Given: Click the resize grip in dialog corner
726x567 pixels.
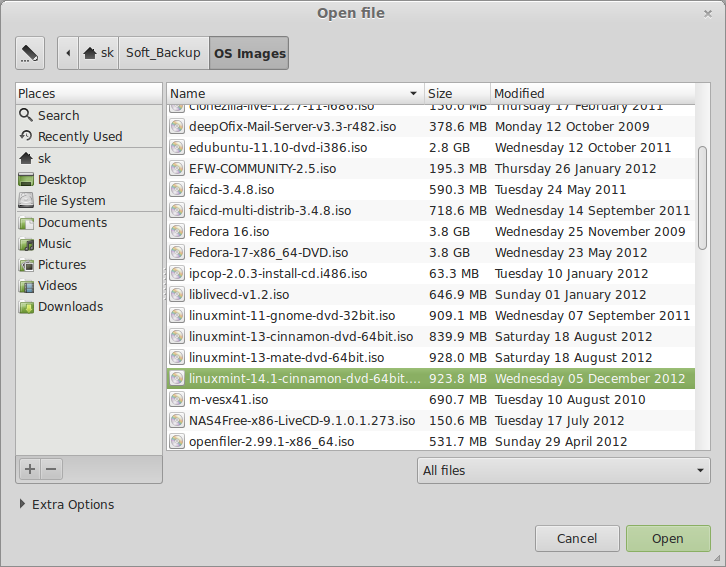Looking at the screenshot, I should click(718, 559).
